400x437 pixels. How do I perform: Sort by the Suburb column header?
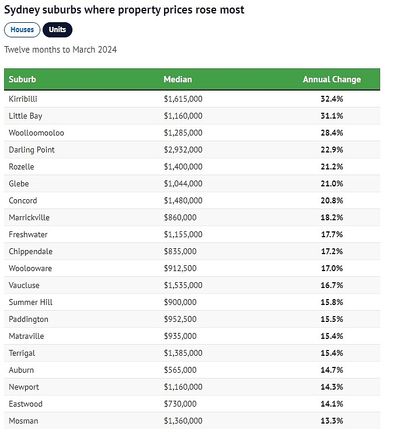click(x=22, y=79)
